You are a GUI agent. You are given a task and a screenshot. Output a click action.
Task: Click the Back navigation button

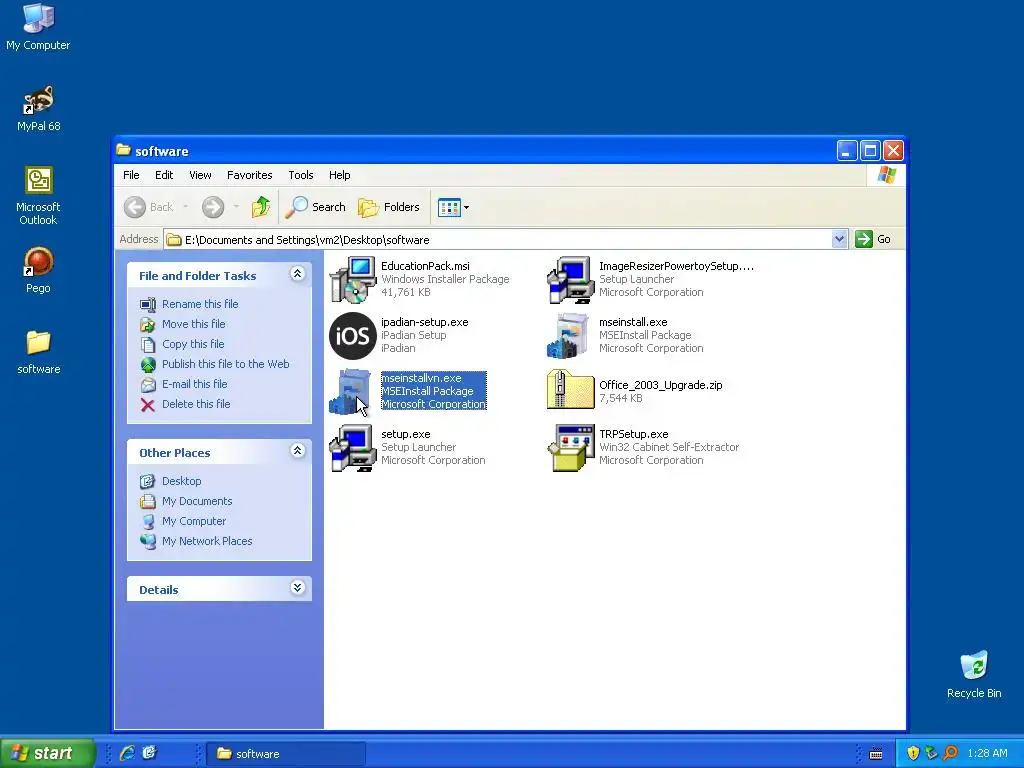[x=150, y=207]
